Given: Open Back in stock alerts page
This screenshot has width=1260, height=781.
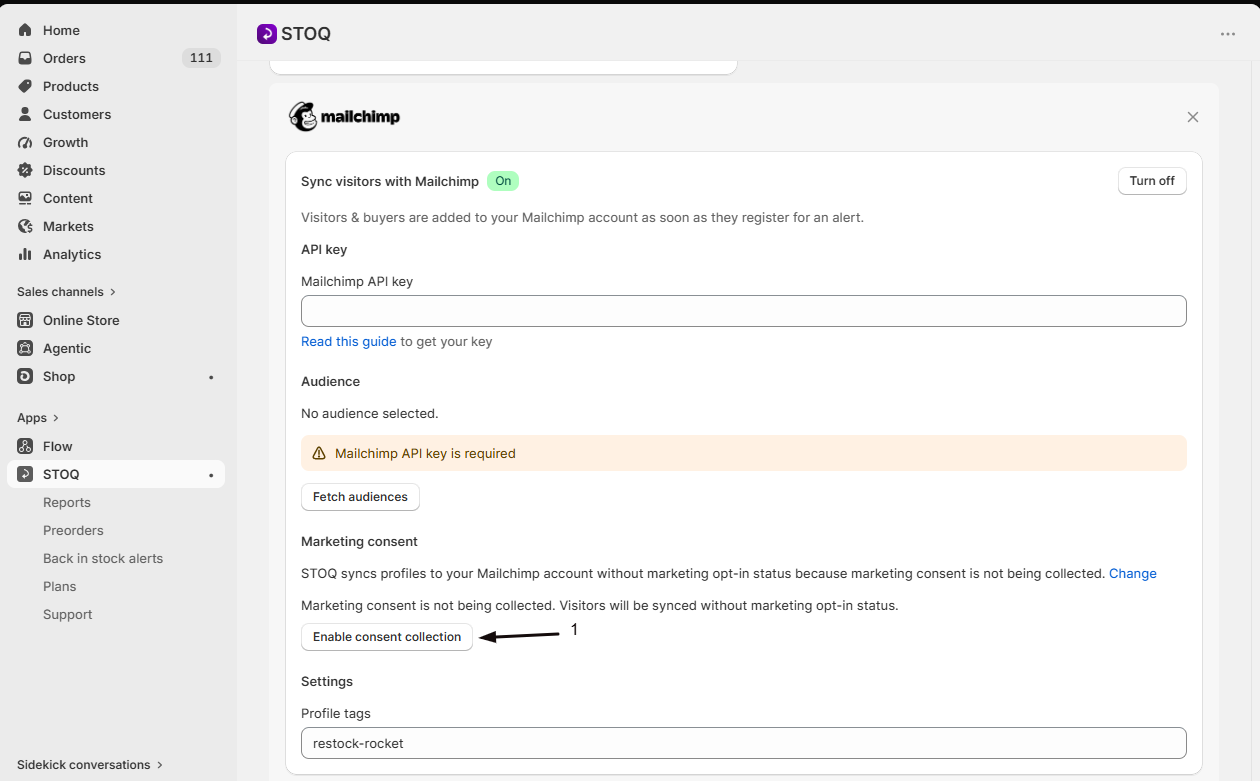Looking at the screenshot, I should (103, 558).
